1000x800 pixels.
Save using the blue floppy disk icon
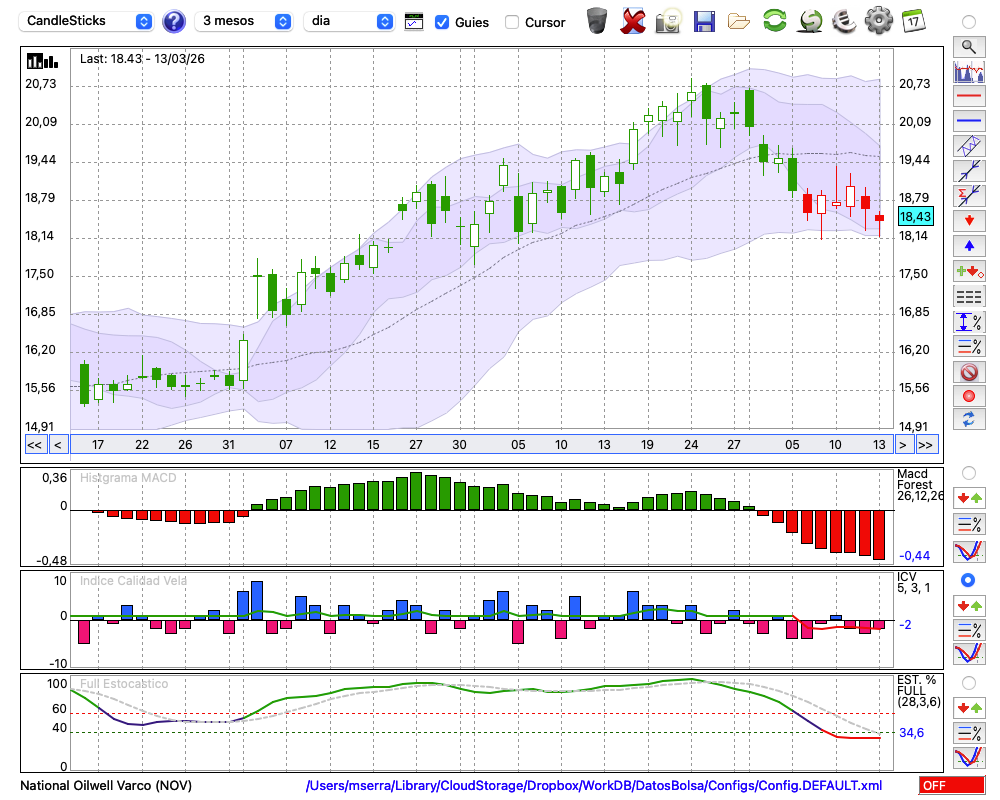[704, 21]
